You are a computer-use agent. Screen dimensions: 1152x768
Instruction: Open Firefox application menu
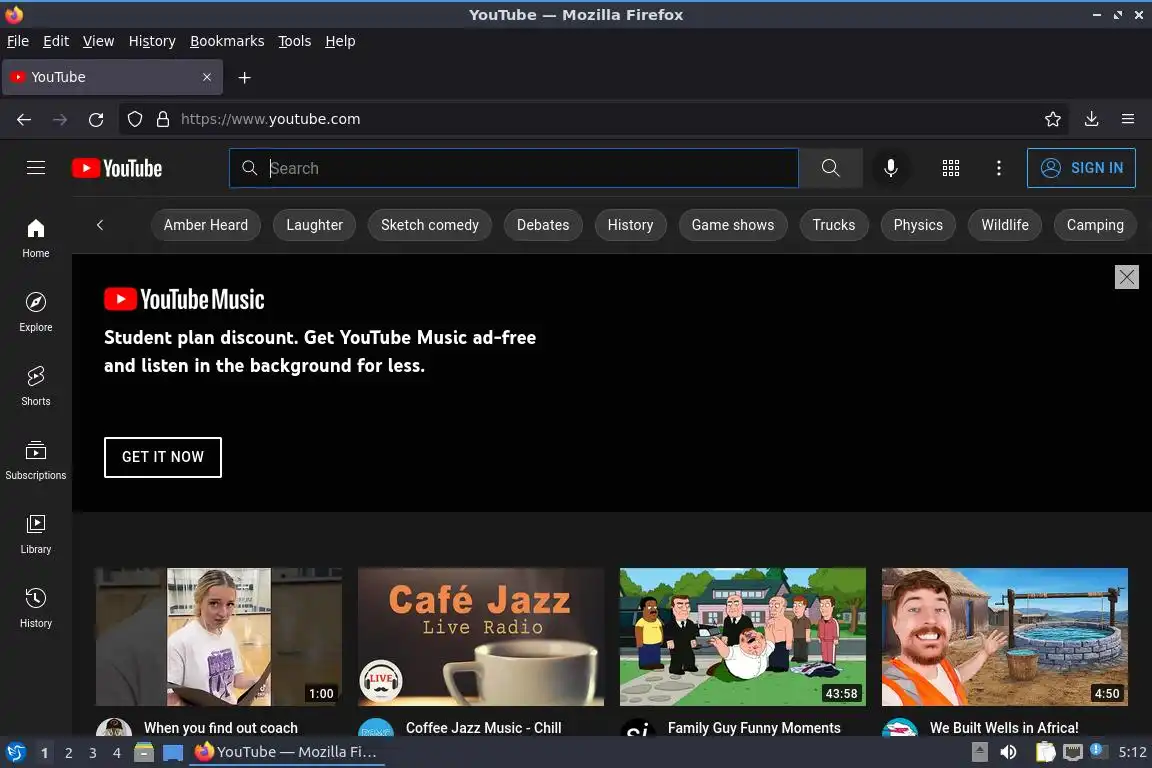click(x=1128, y=119)
